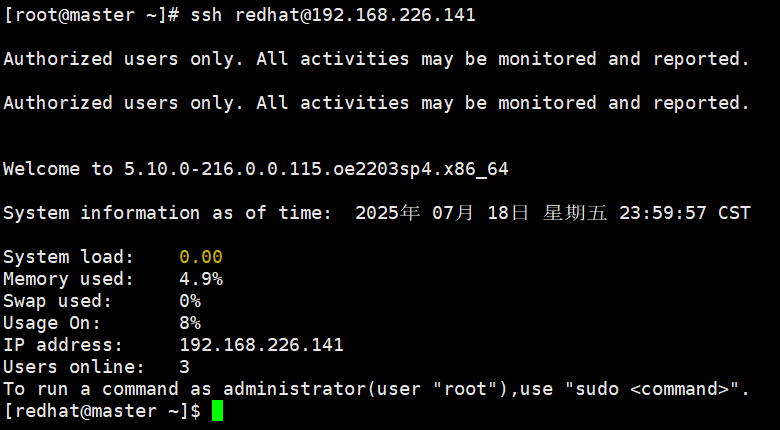780x430 pixels.
Task: Click the Memory used value "4.9%"
Action: [201, 279]
